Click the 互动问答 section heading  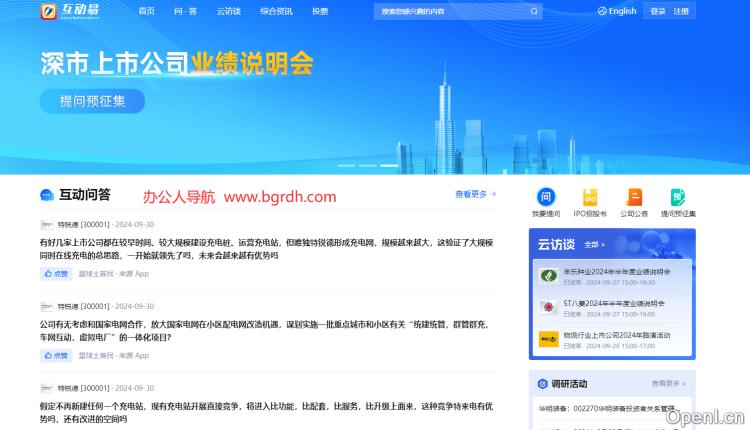[85, 195]
